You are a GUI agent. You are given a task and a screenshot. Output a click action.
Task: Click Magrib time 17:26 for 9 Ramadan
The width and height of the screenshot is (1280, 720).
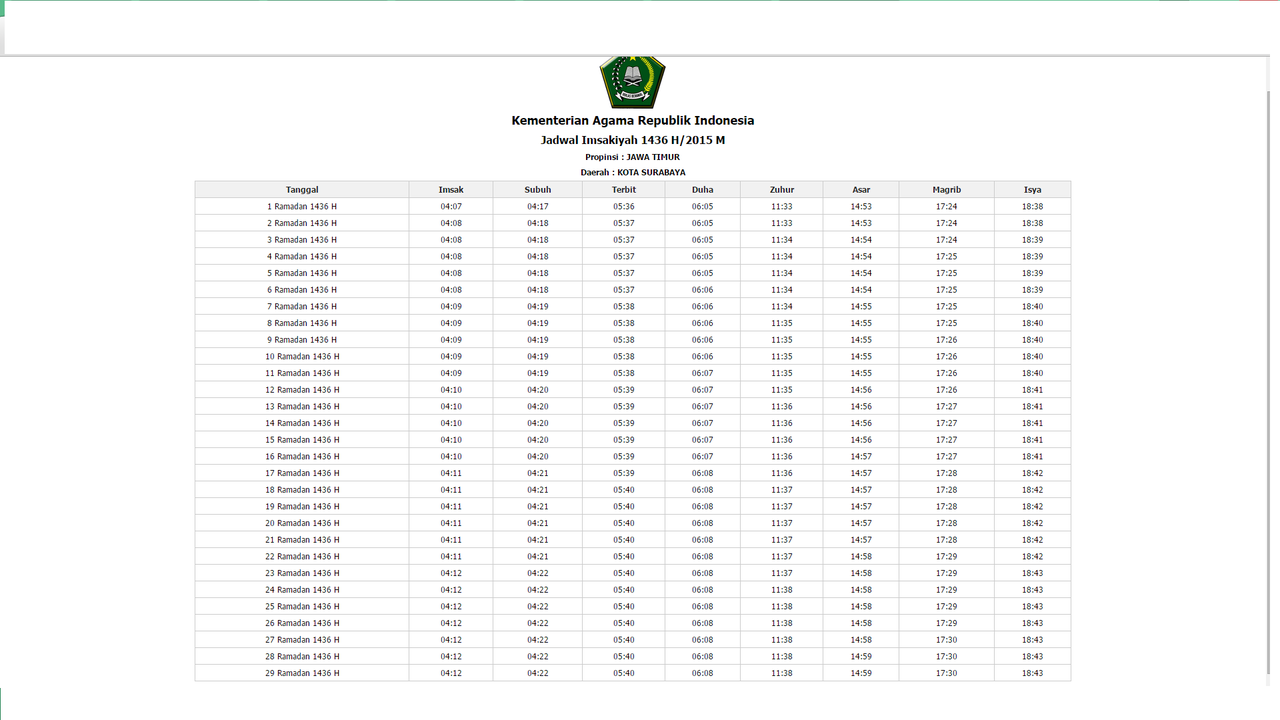(947, 340)
